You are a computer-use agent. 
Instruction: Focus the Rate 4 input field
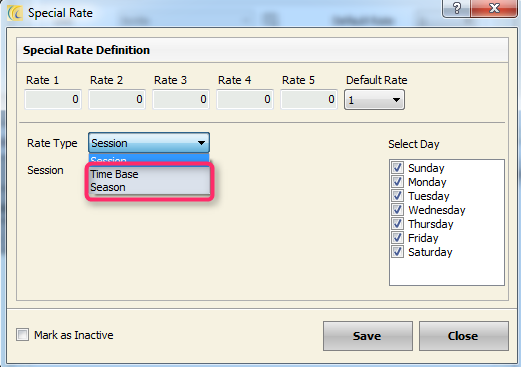245,99
